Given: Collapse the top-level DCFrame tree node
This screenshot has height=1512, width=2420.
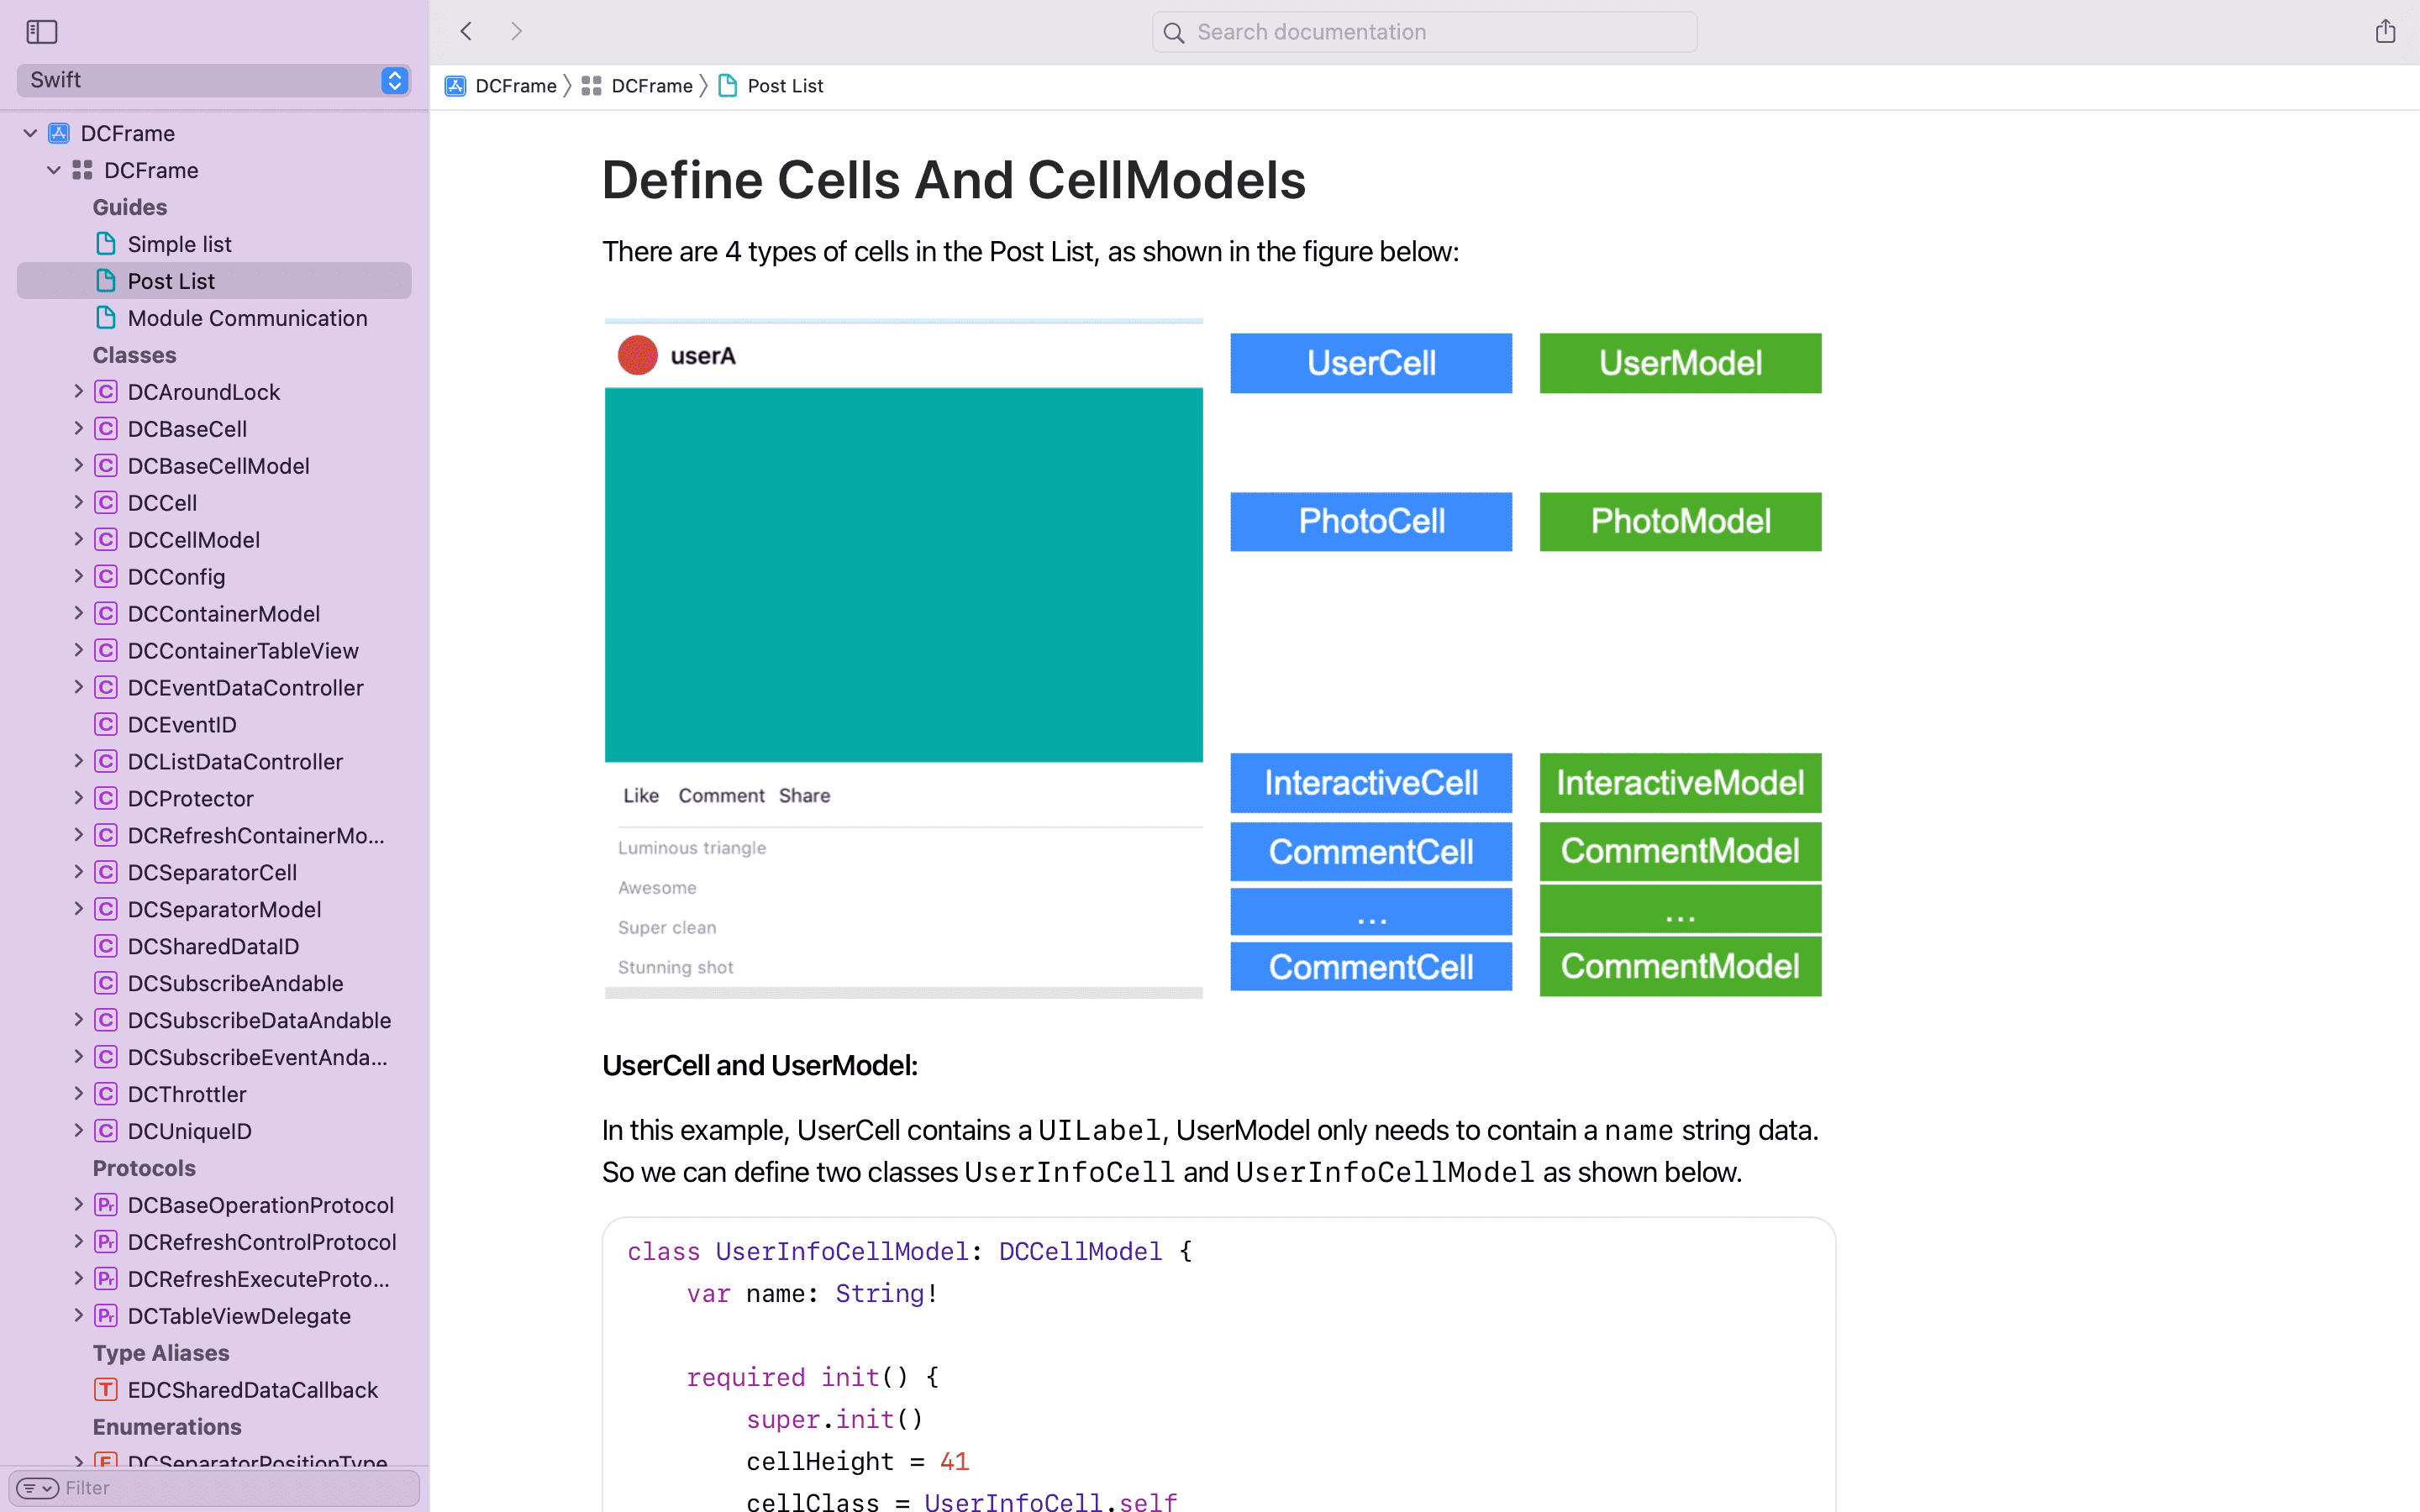Looking at the screenshot, I should [x=31, y=133].
